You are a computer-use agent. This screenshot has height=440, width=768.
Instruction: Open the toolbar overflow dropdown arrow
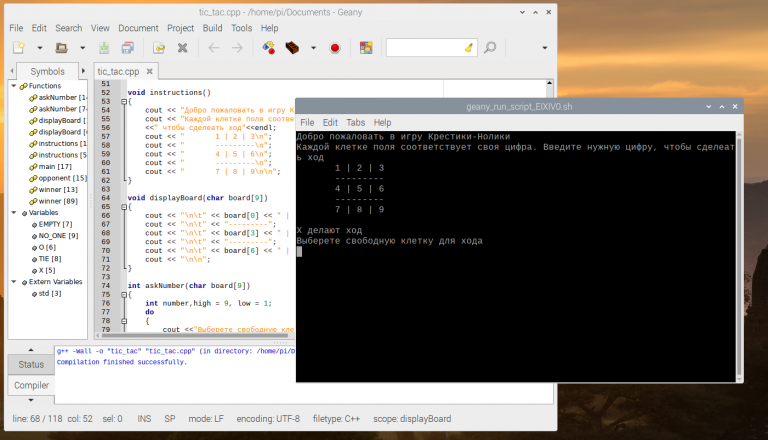click(x=545, y=48)
